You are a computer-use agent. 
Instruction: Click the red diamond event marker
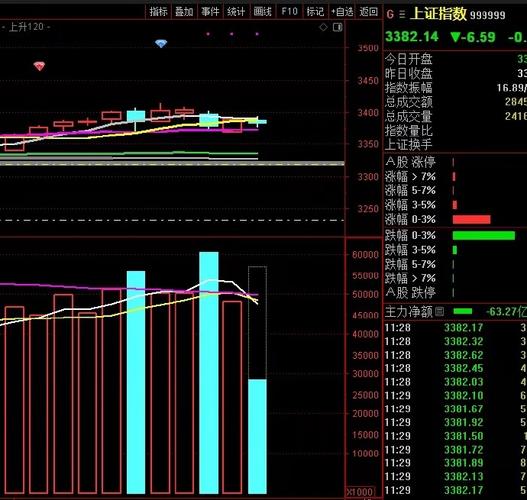click(x=39, y=66)
